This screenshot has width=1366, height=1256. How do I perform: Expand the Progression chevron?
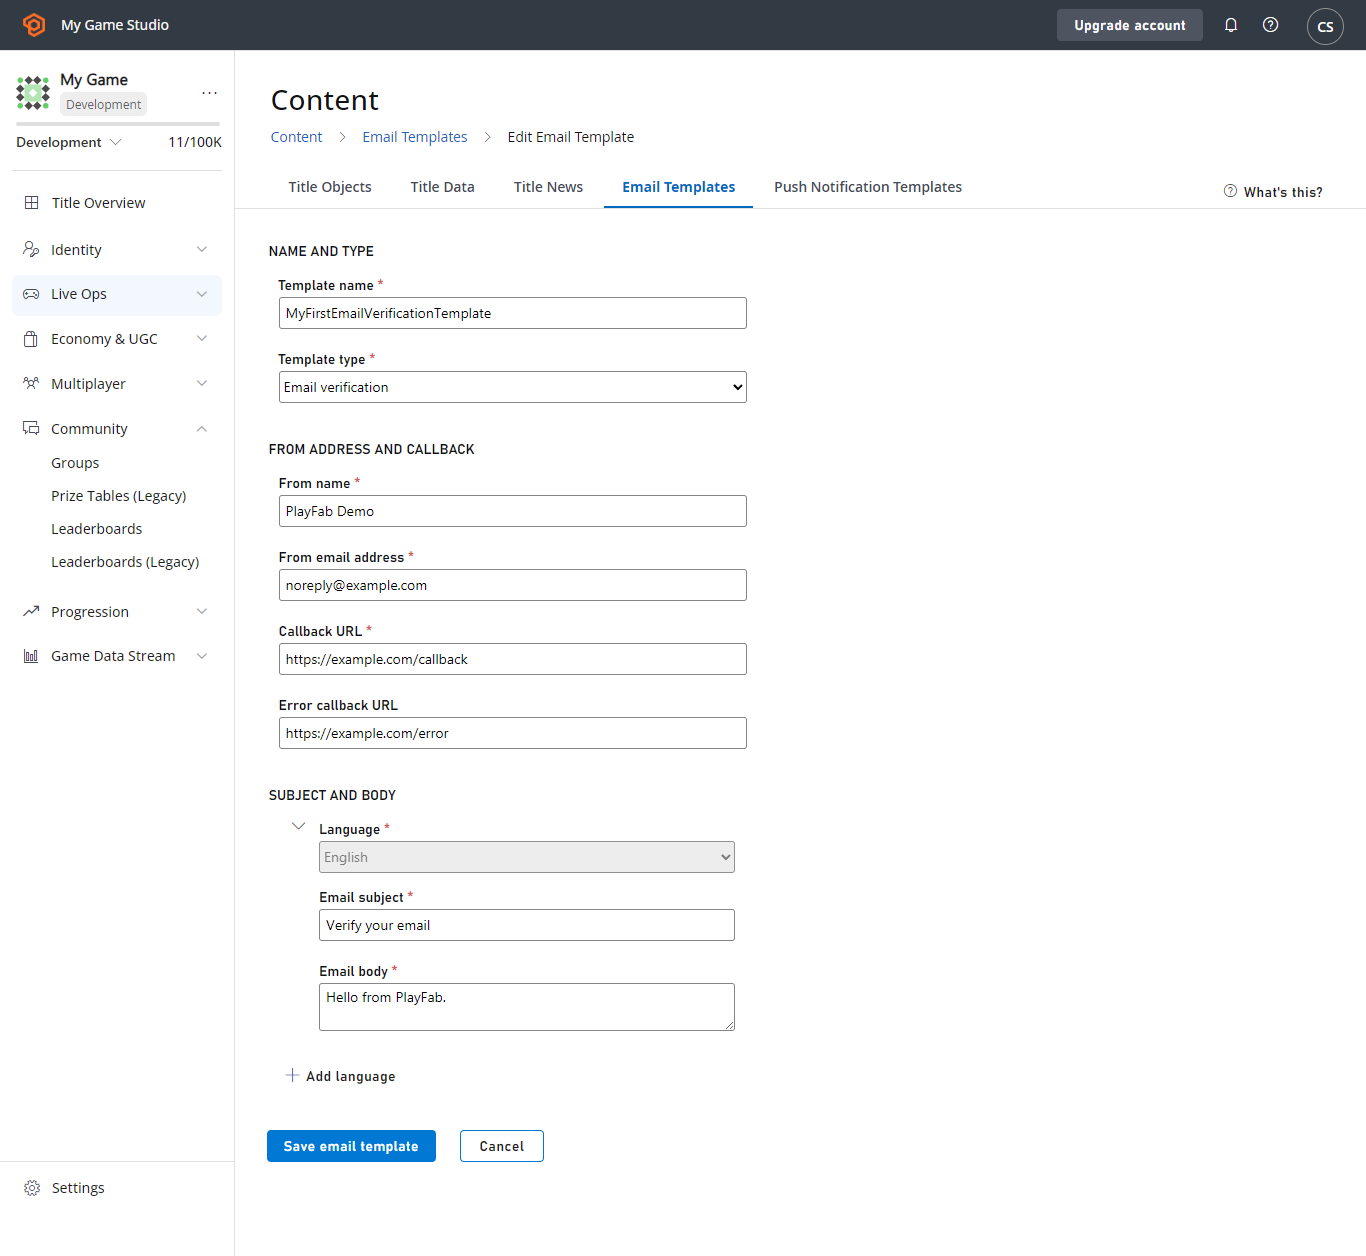coord(202,611)
